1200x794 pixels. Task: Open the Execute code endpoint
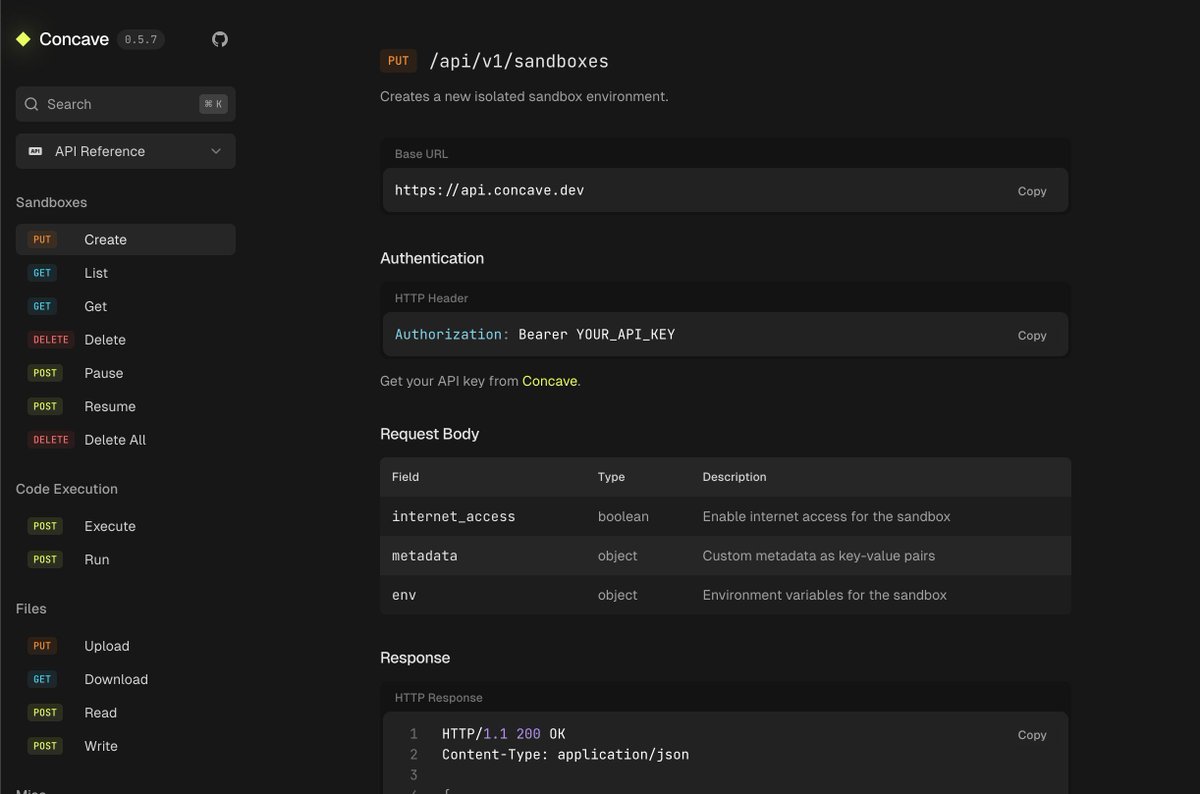pyautogui.click(x=126, y=526)
